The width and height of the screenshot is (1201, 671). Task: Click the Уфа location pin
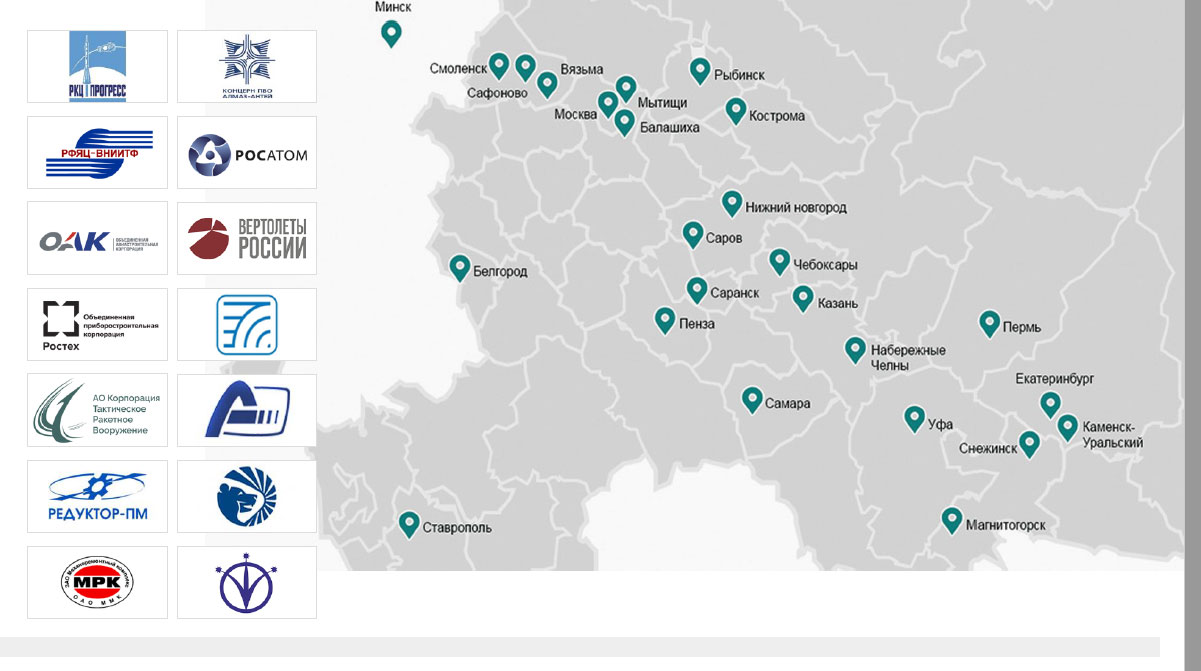(x=914, y=419)
